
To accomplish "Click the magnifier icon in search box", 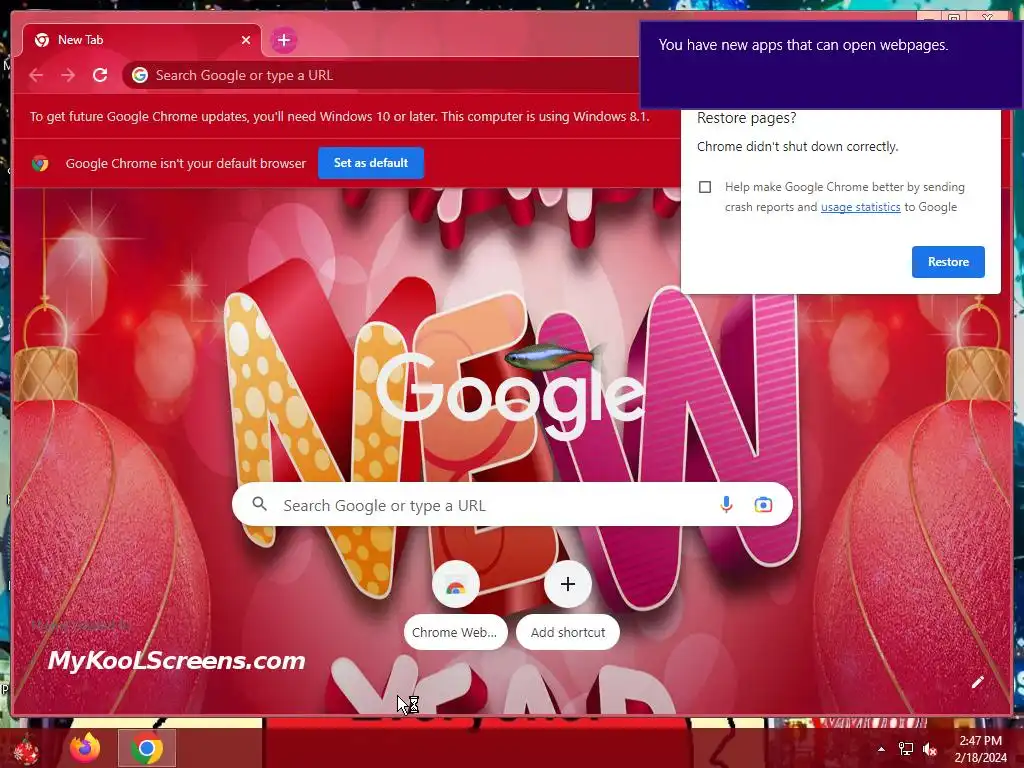I will click(259, 504).
